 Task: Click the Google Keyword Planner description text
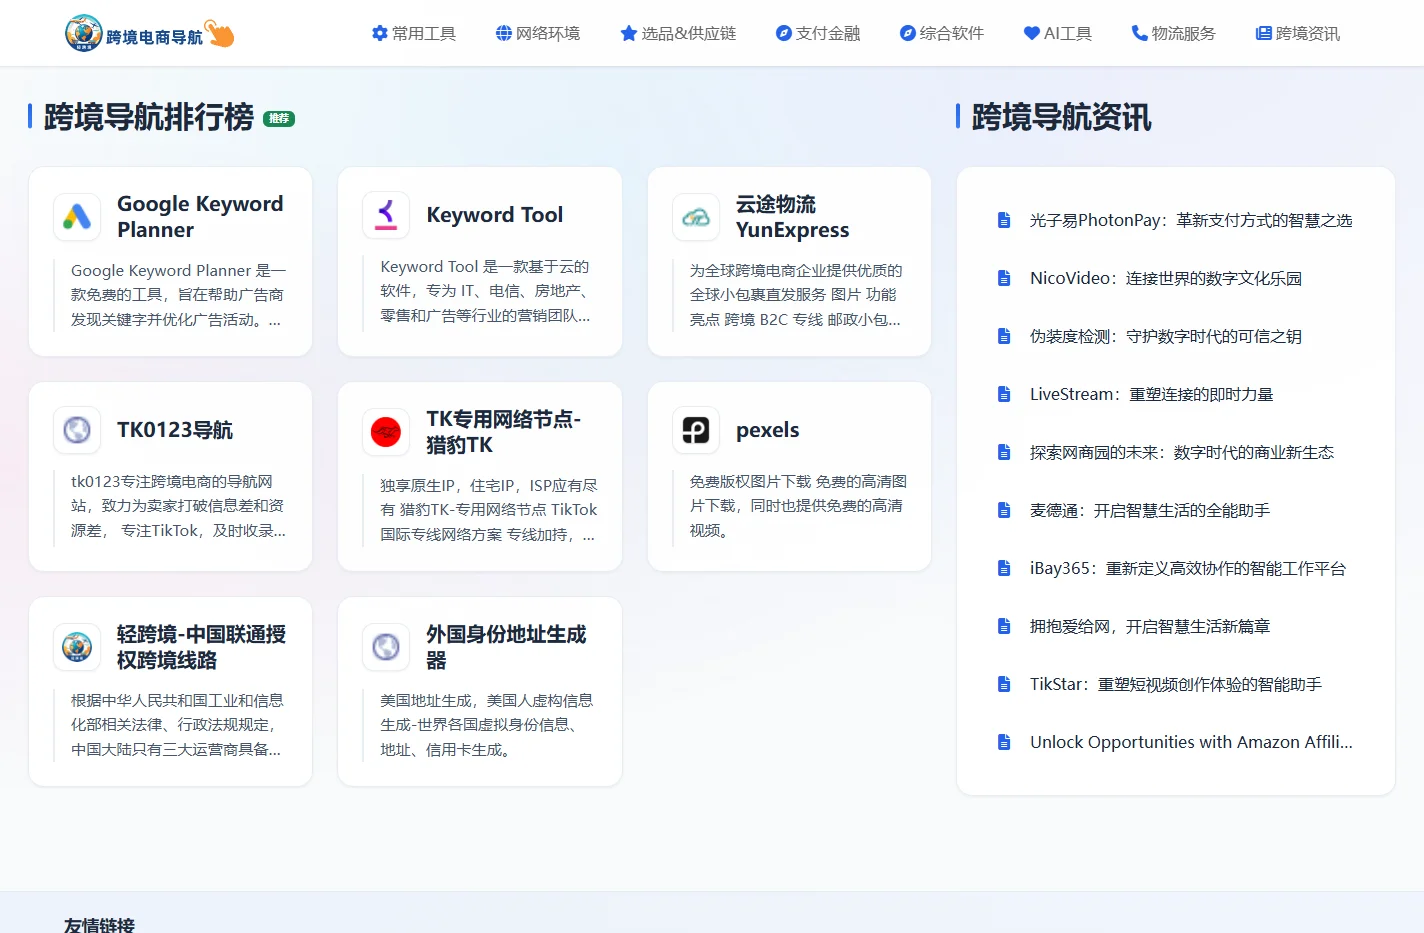point(178,295)
